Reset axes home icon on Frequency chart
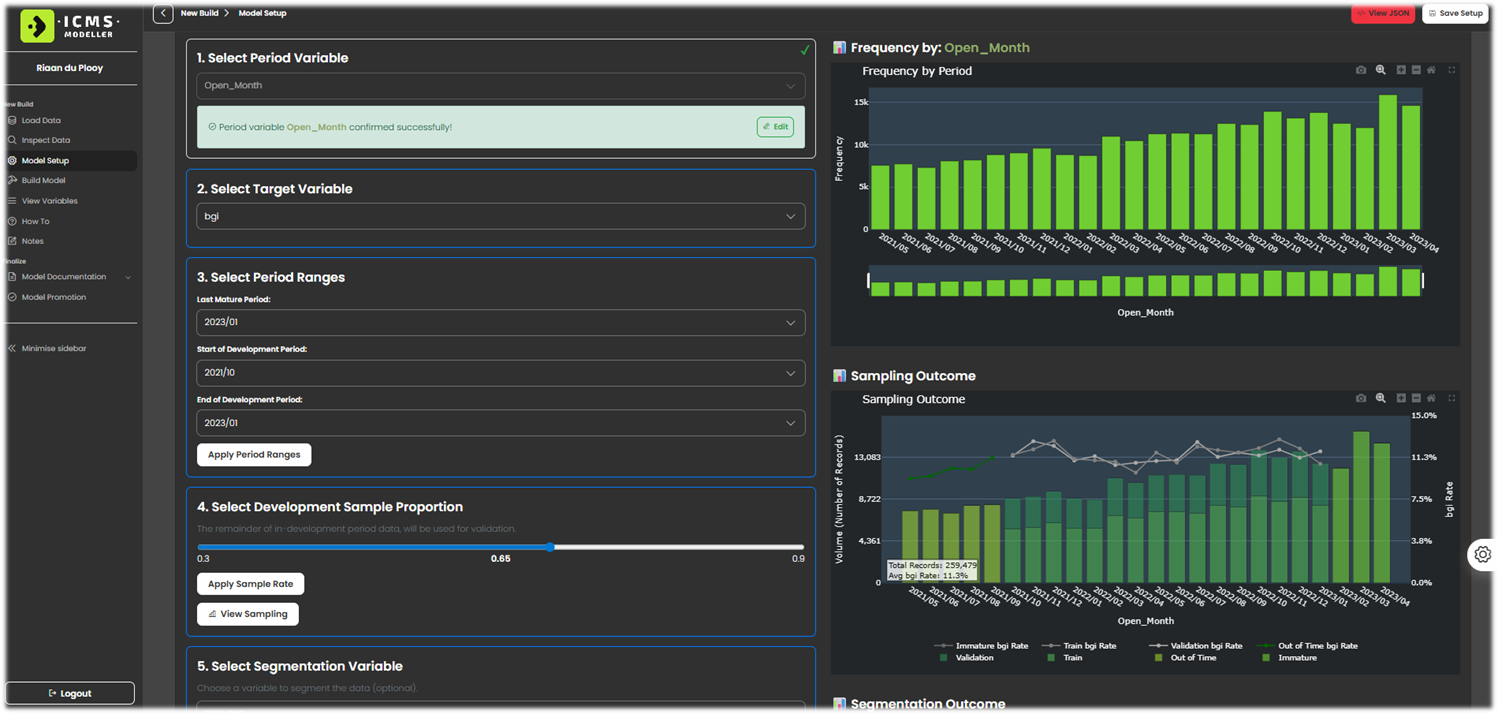Viewport: 1498px width, 714px height. 1431,70
